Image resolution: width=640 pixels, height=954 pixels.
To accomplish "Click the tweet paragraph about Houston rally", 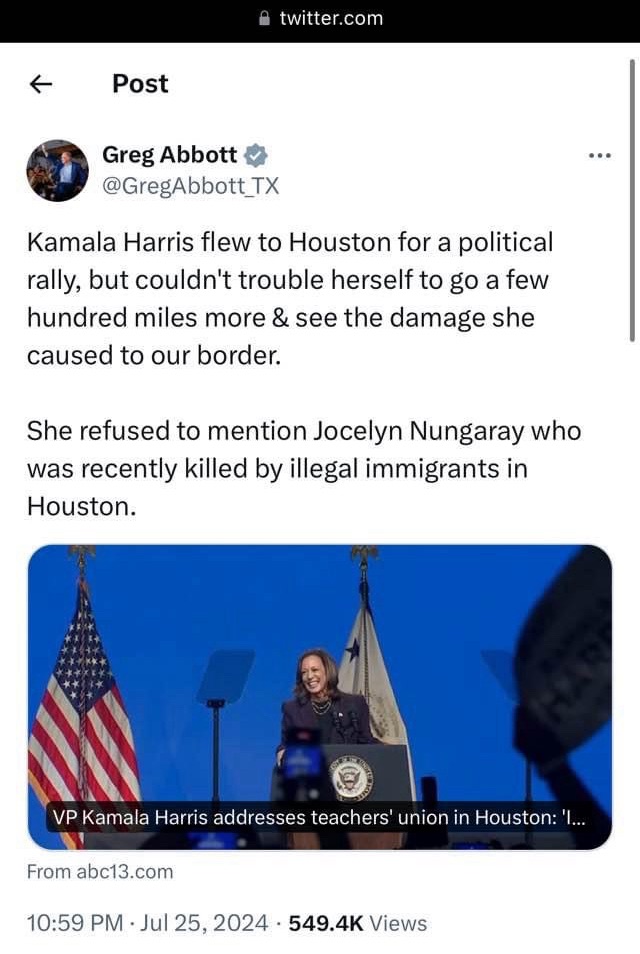I will point(290,299).
